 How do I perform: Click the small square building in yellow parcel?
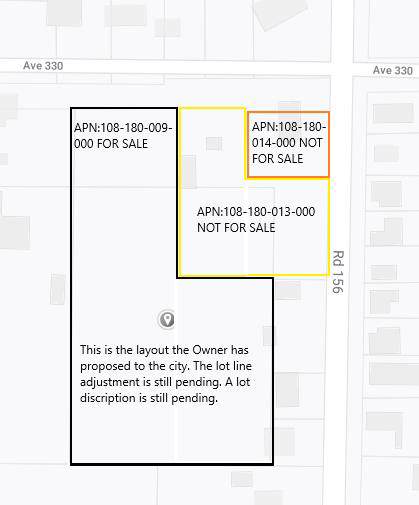pyautogui.click(x=214, y=144)
